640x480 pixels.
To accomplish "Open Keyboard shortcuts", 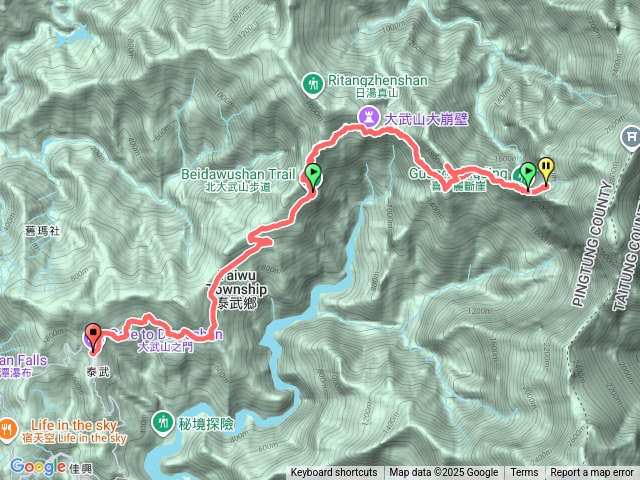I will pyautogui.click(x=334, y=473).
